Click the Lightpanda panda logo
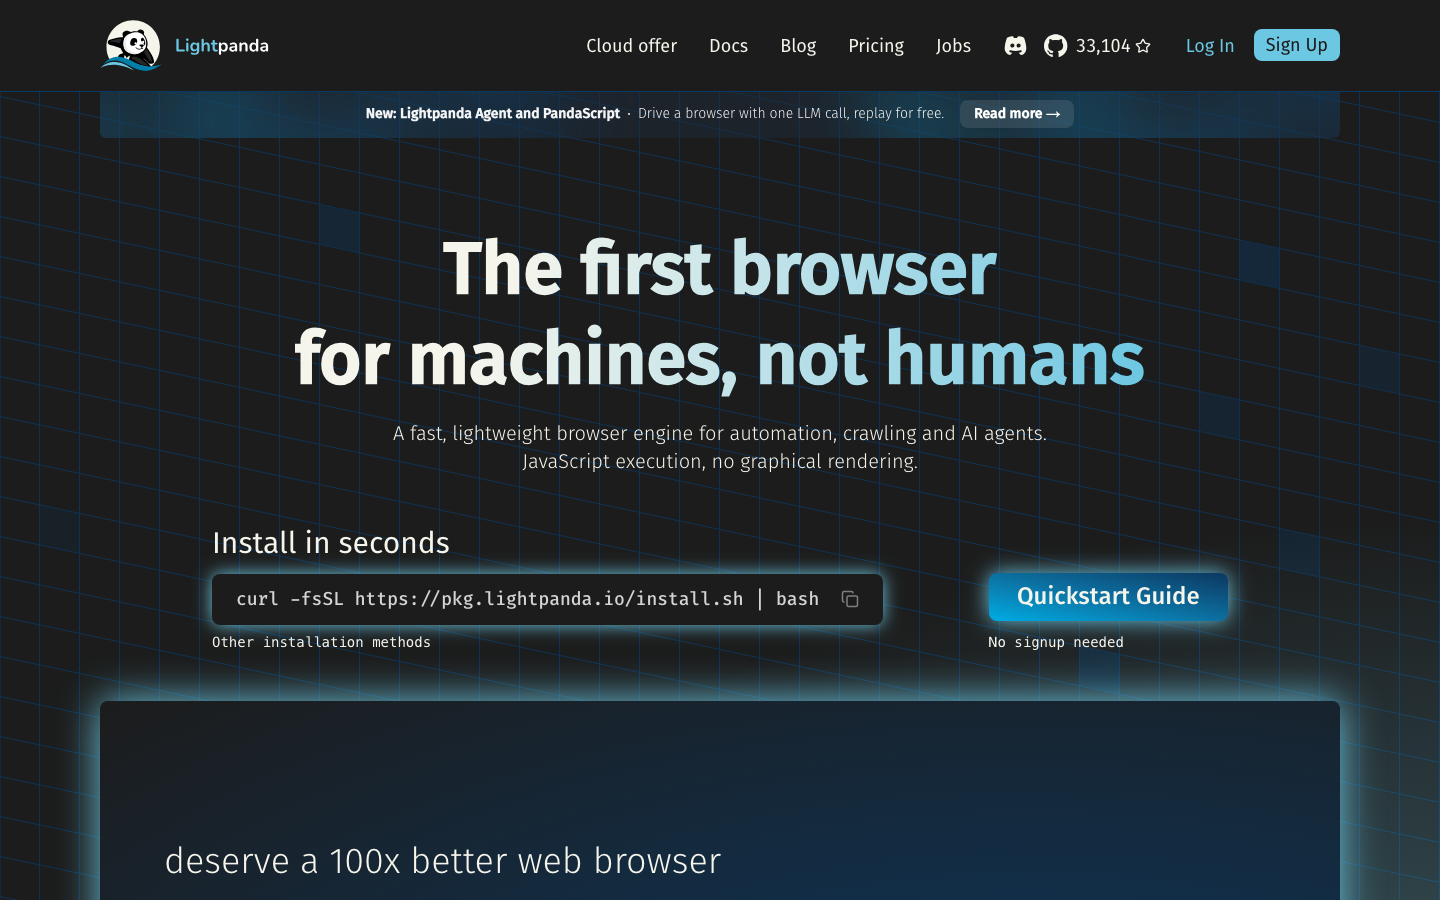Image resolution: width=1440 pixels, height=900 pixels. [x=131, y=46]
